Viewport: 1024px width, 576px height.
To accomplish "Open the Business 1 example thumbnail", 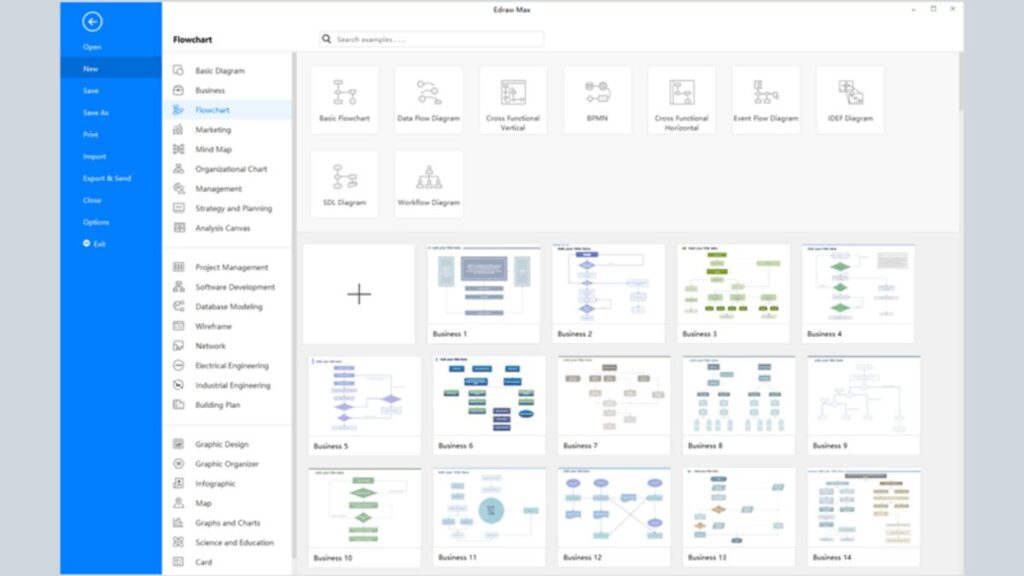I will pyautogui.click(x=484, y=294).
